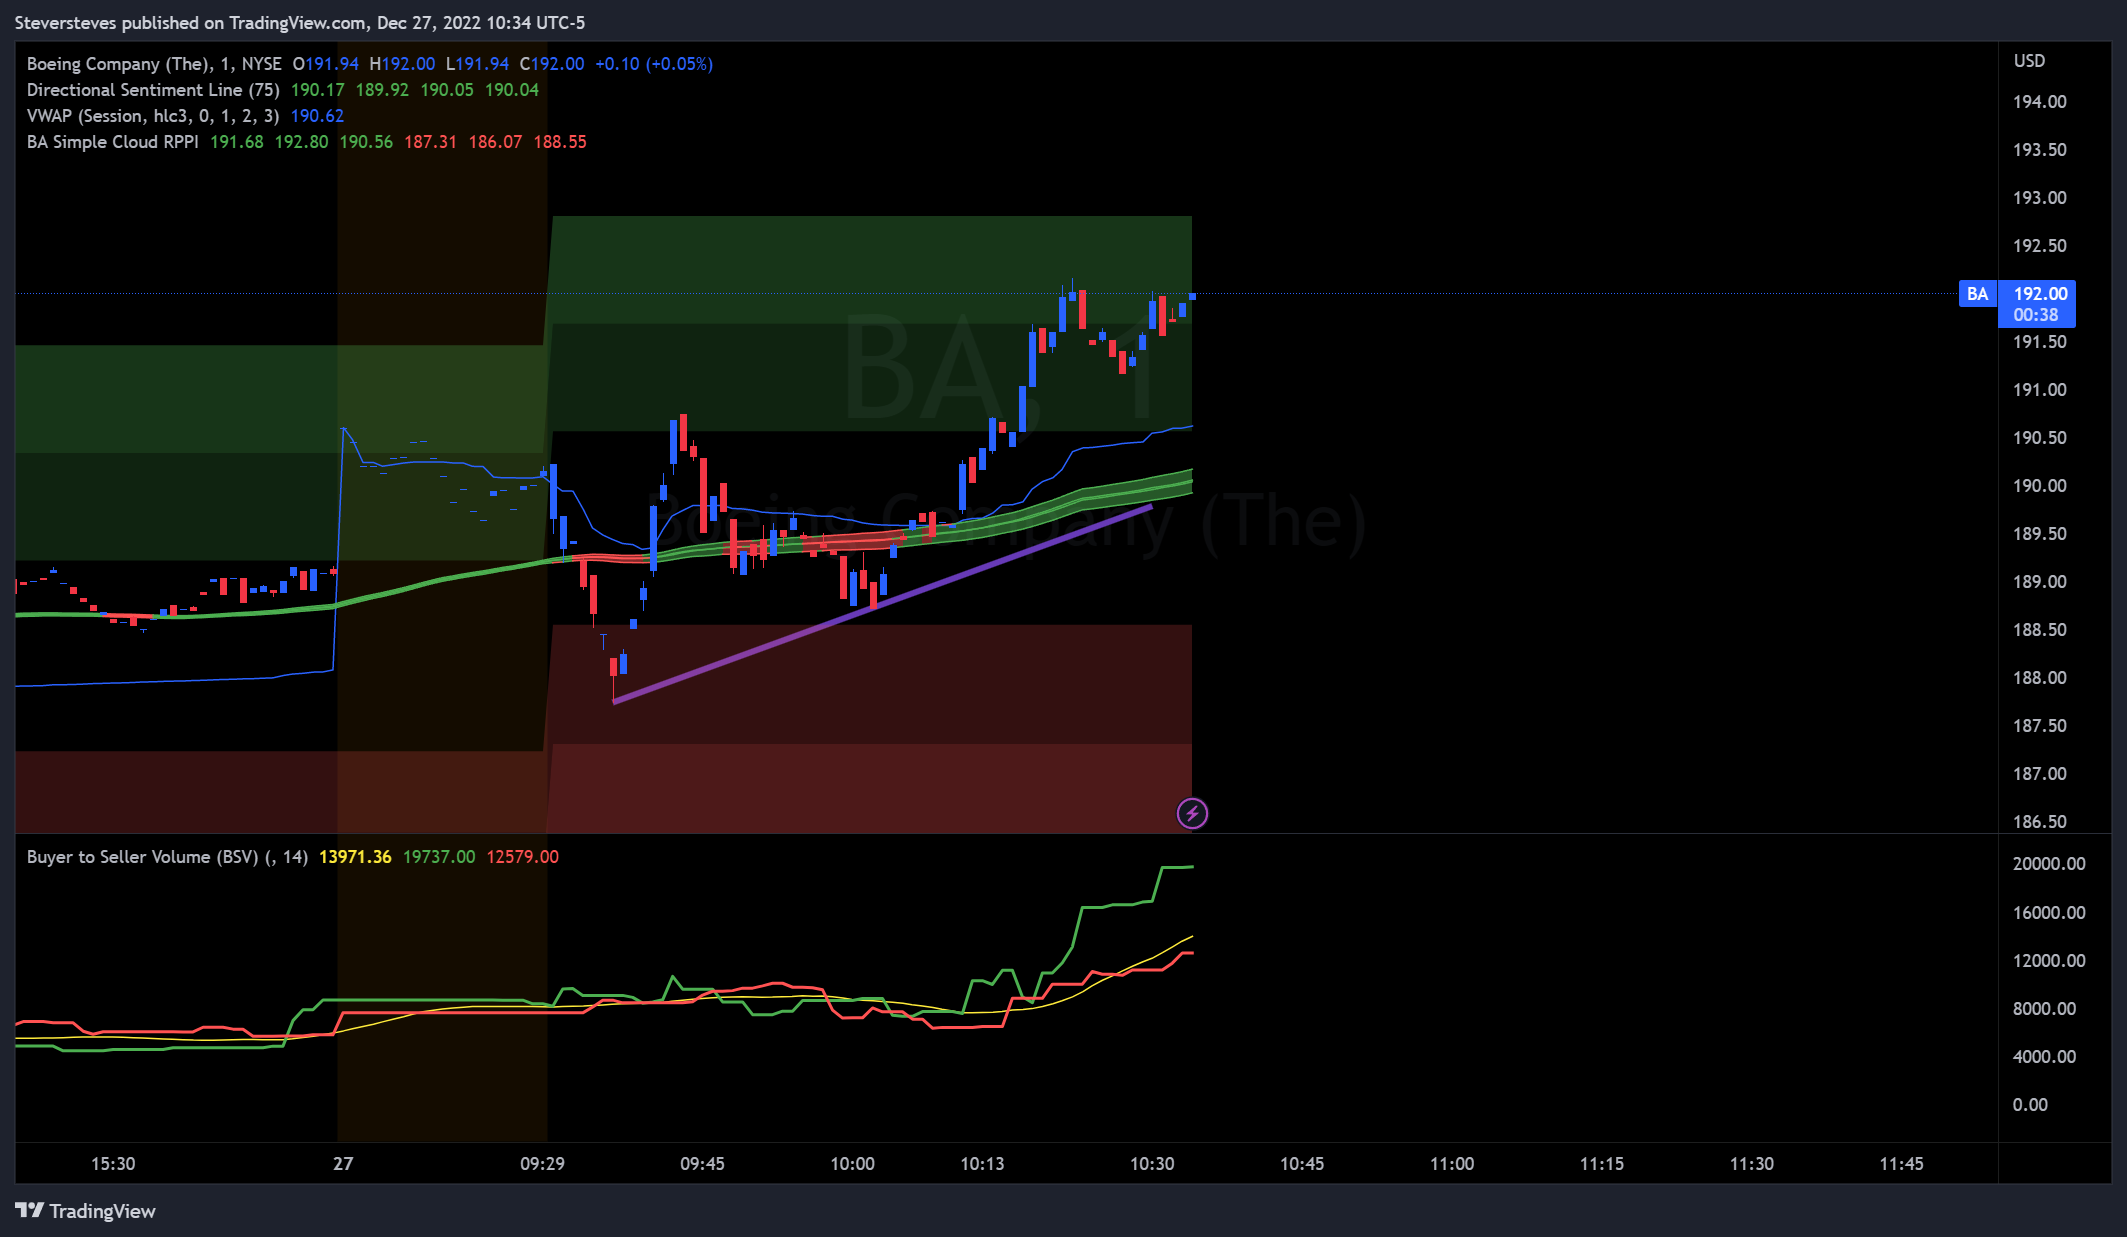Click the 11:00 time axis label
This screenshot has width=2127, height=1237.
[1452, 1164]
